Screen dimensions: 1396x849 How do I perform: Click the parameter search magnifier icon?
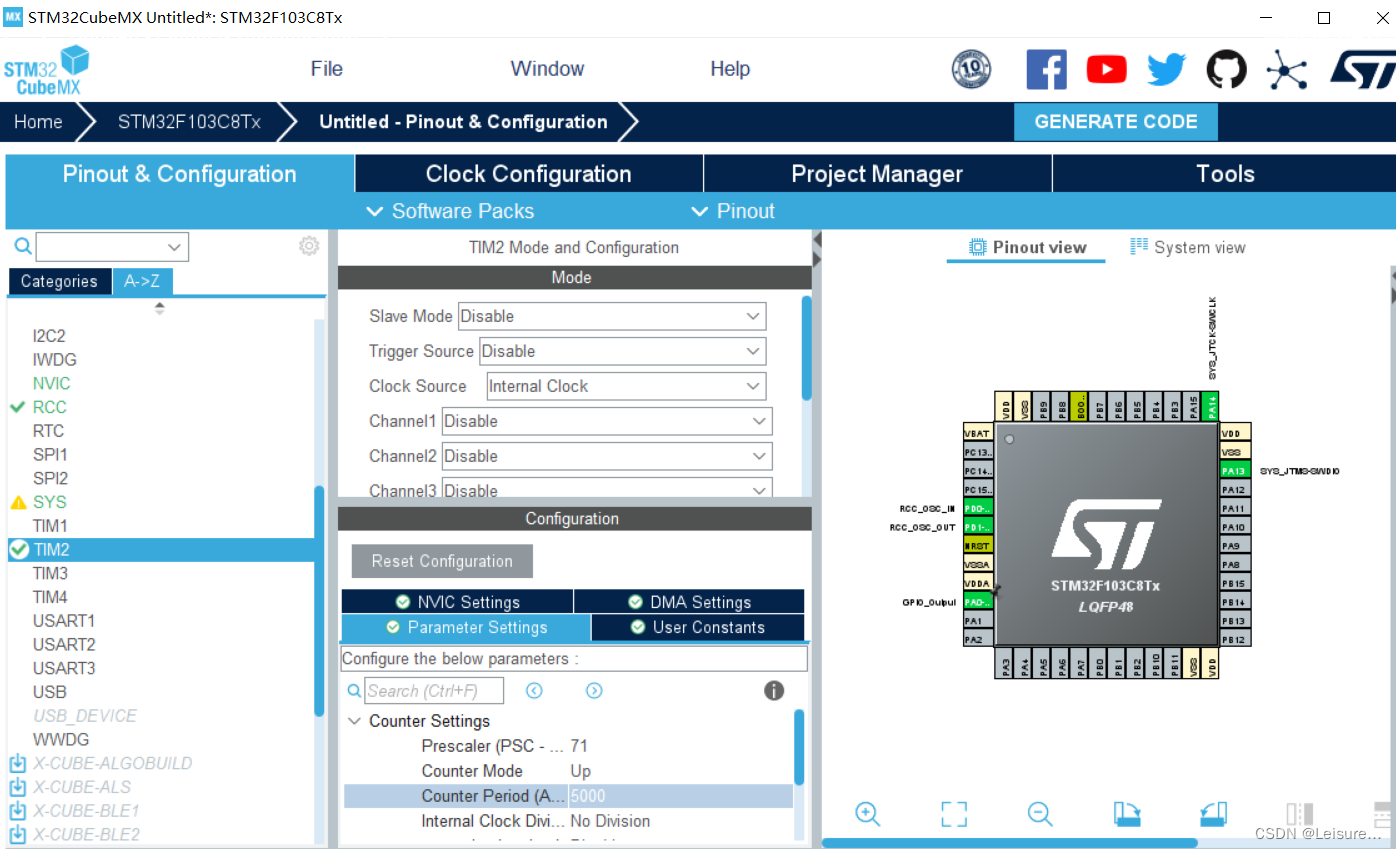[354, 690]
